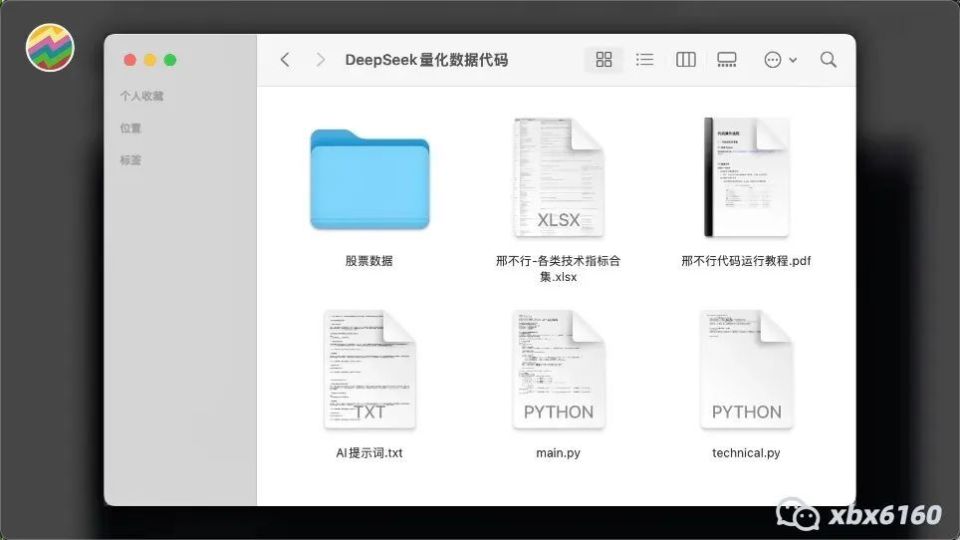Expand 个人收藏 sidebar section

[141, 96]
